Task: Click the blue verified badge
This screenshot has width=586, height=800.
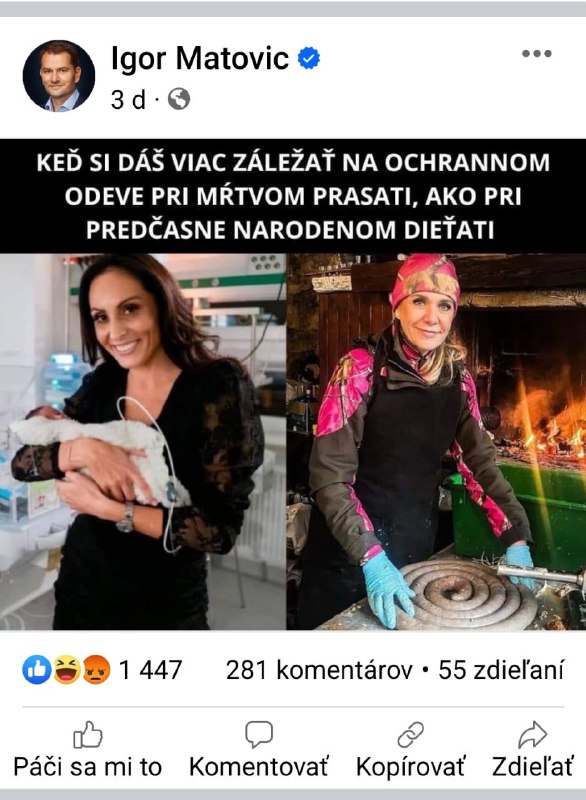Action: pyautogui.click(x=309, y=58)
